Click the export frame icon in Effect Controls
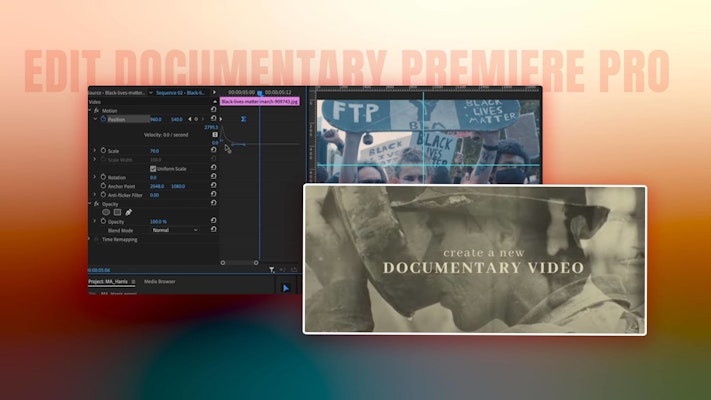 (294, 270)
